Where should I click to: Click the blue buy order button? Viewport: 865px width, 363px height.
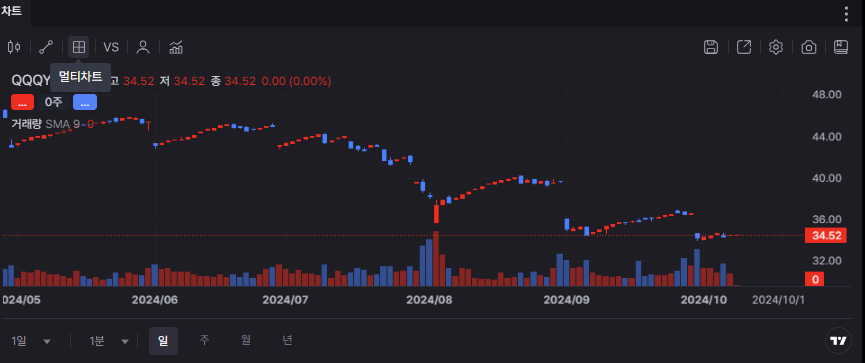coord(85,102)
